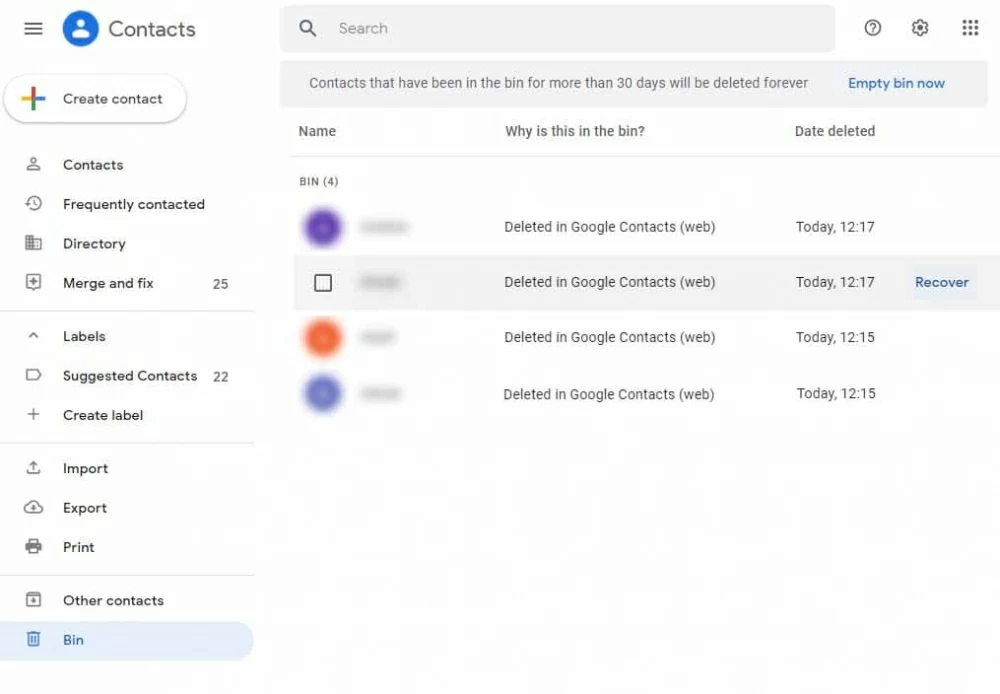Click the search magnifier icon

pyautogui.click(x=308, y=28)
